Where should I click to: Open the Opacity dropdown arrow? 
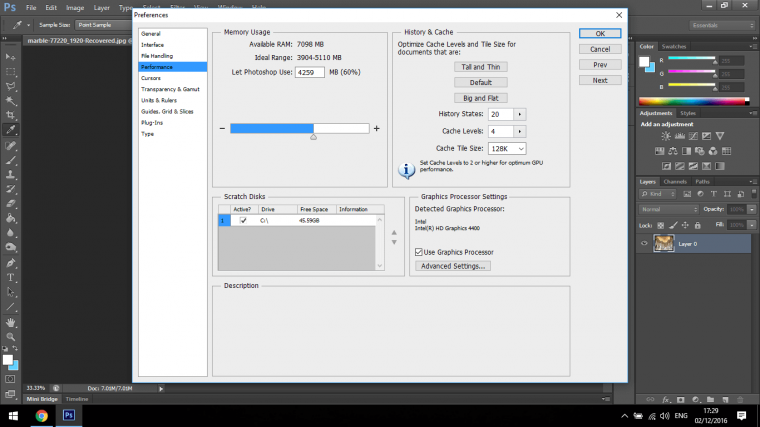click(752, 209)
